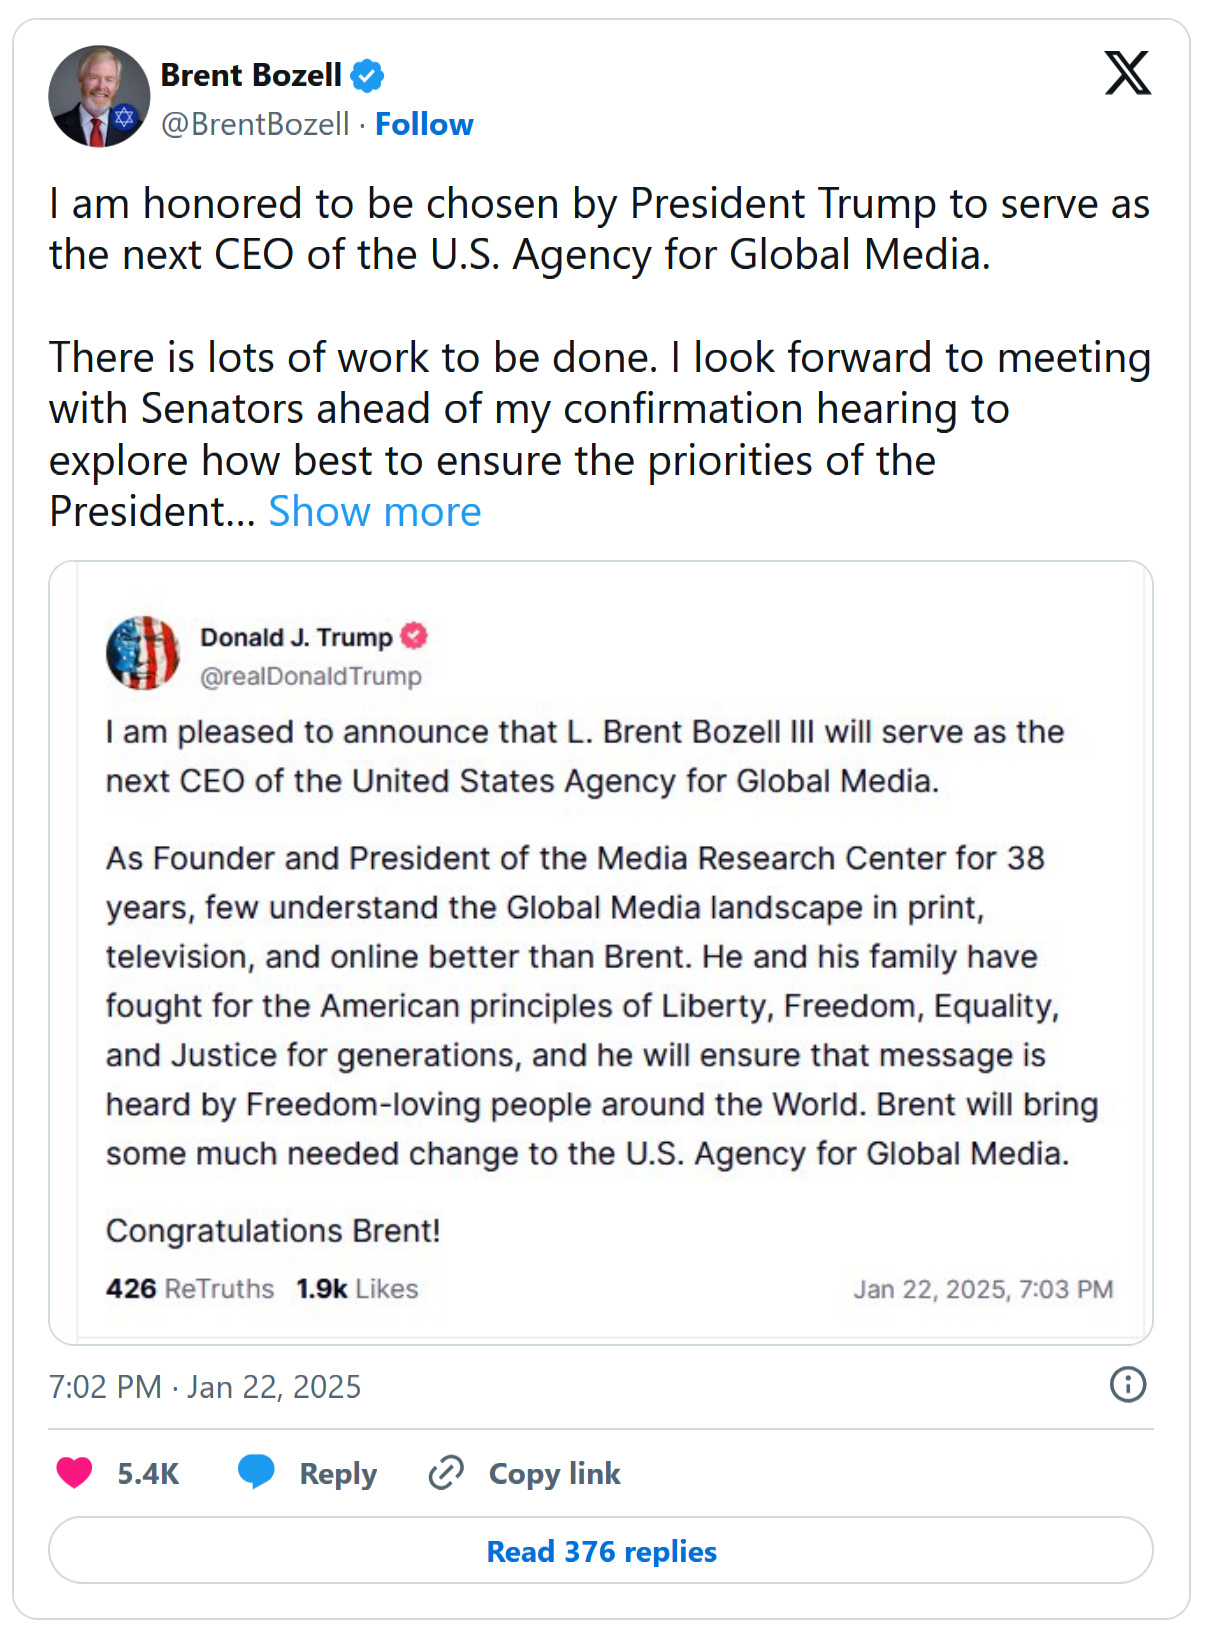Expand tweet with Show more

coord(375,512)
